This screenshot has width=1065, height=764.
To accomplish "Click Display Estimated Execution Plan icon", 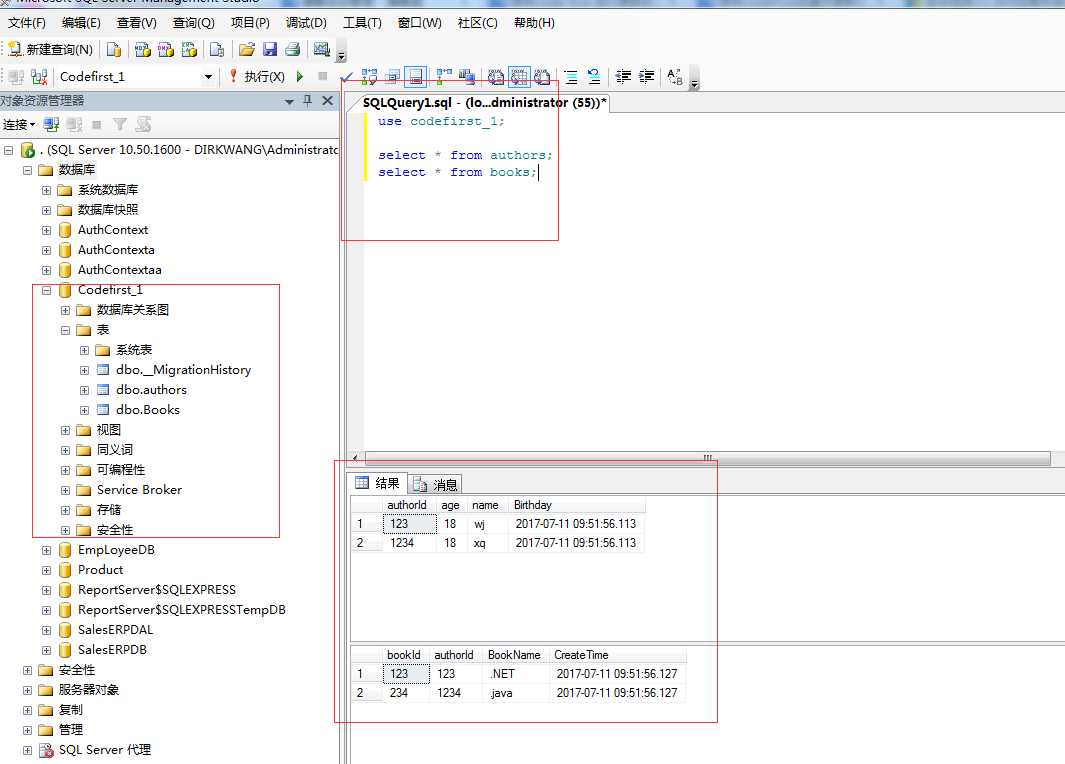I will point(369,77).
